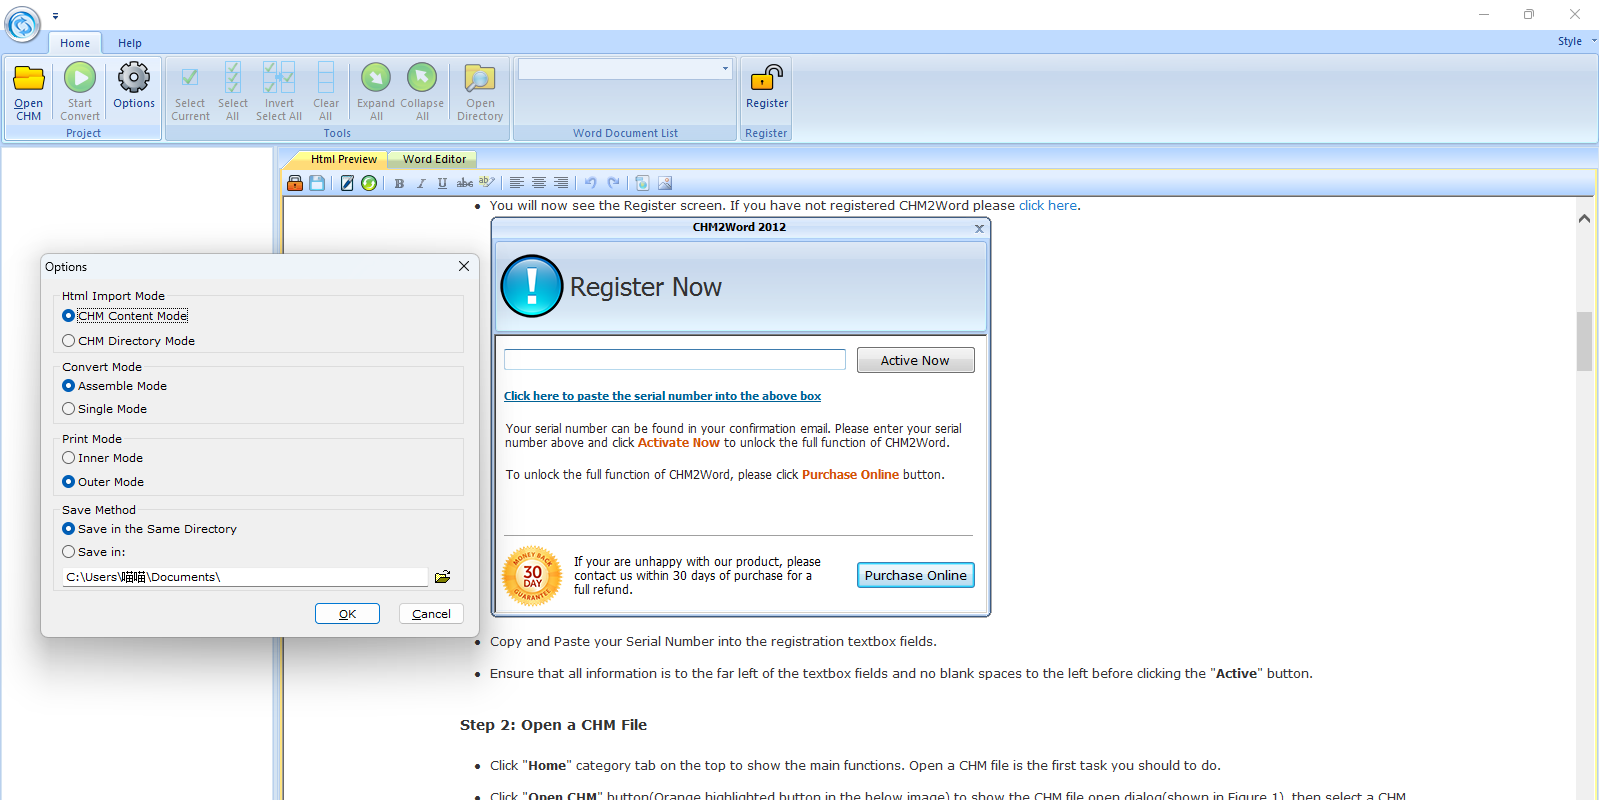This screenshot has height=800, width=1599.
Task: Switch to the Word Editor tab
Action: (434, 159)
